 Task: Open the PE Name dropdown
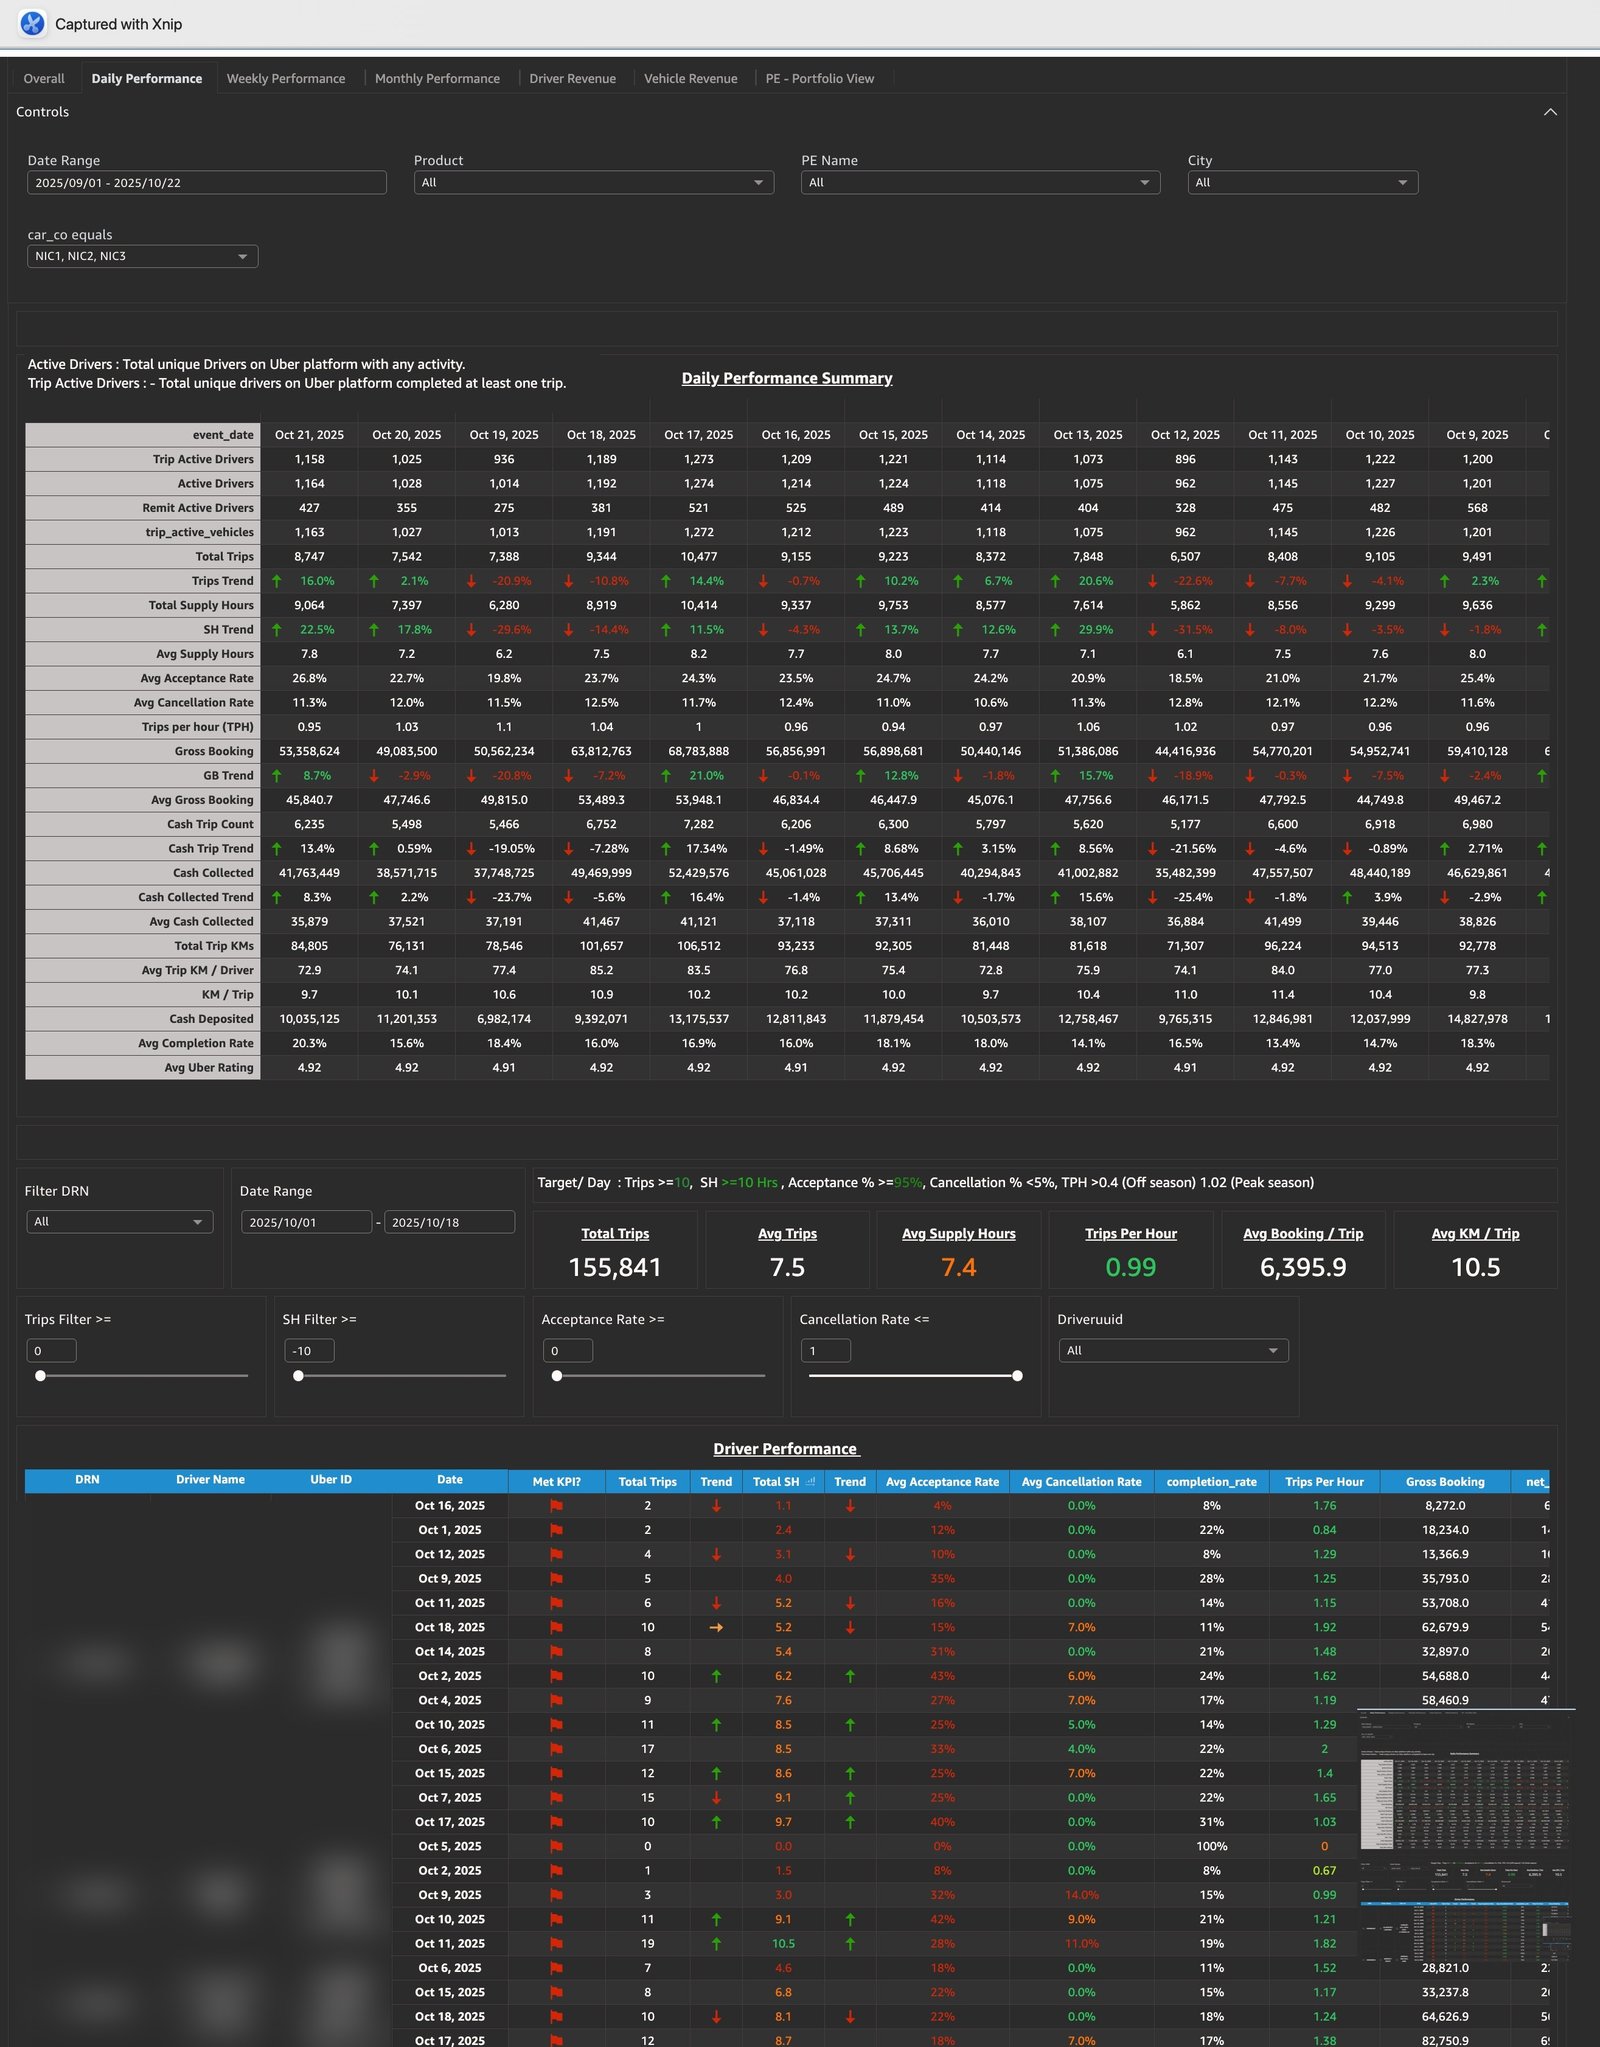click(x=980, y=182)
